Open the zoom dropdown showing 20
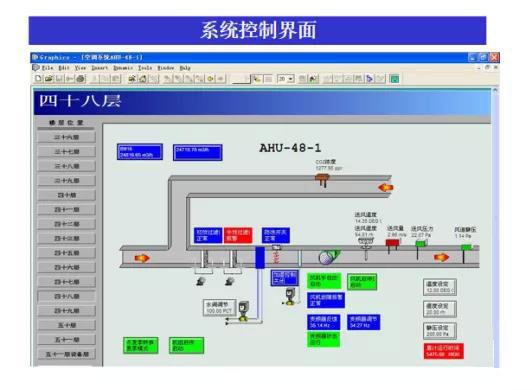532x390 pixels. pyautogui.click(x=286, y=79)
